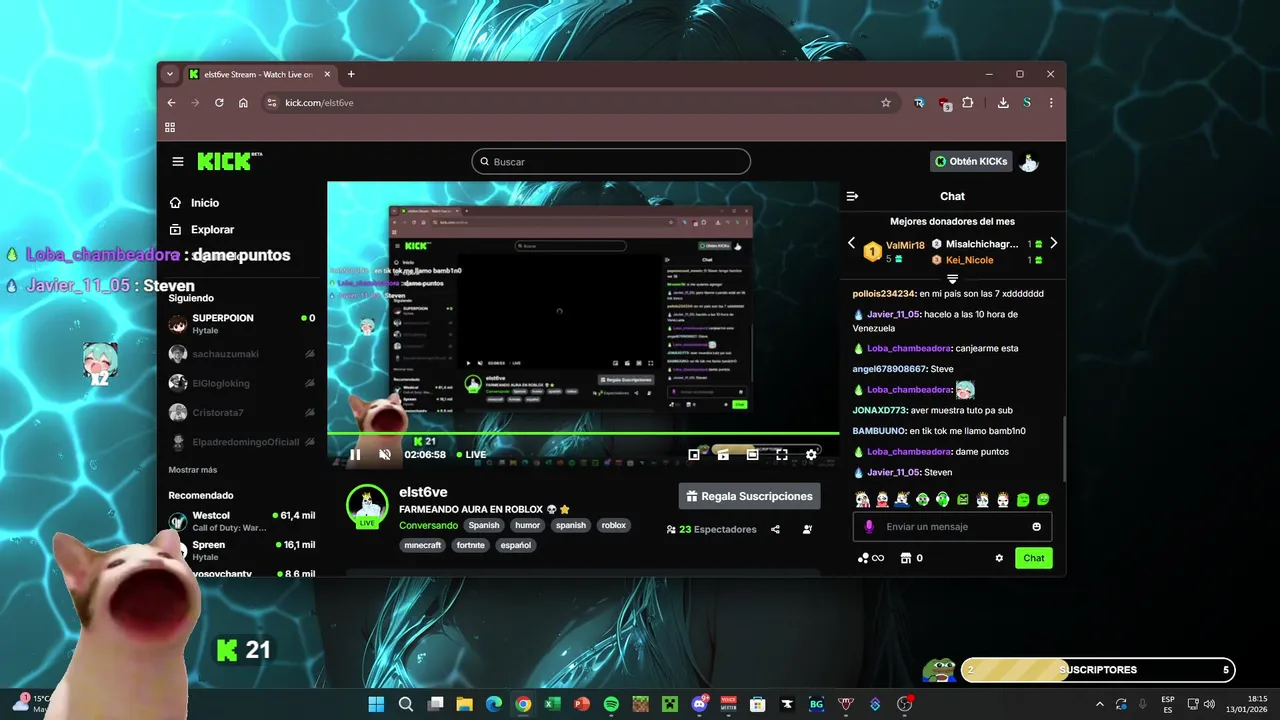Open a new Chrome tab
This screenshot has height=720, width=1280.
tap(351, 74)
